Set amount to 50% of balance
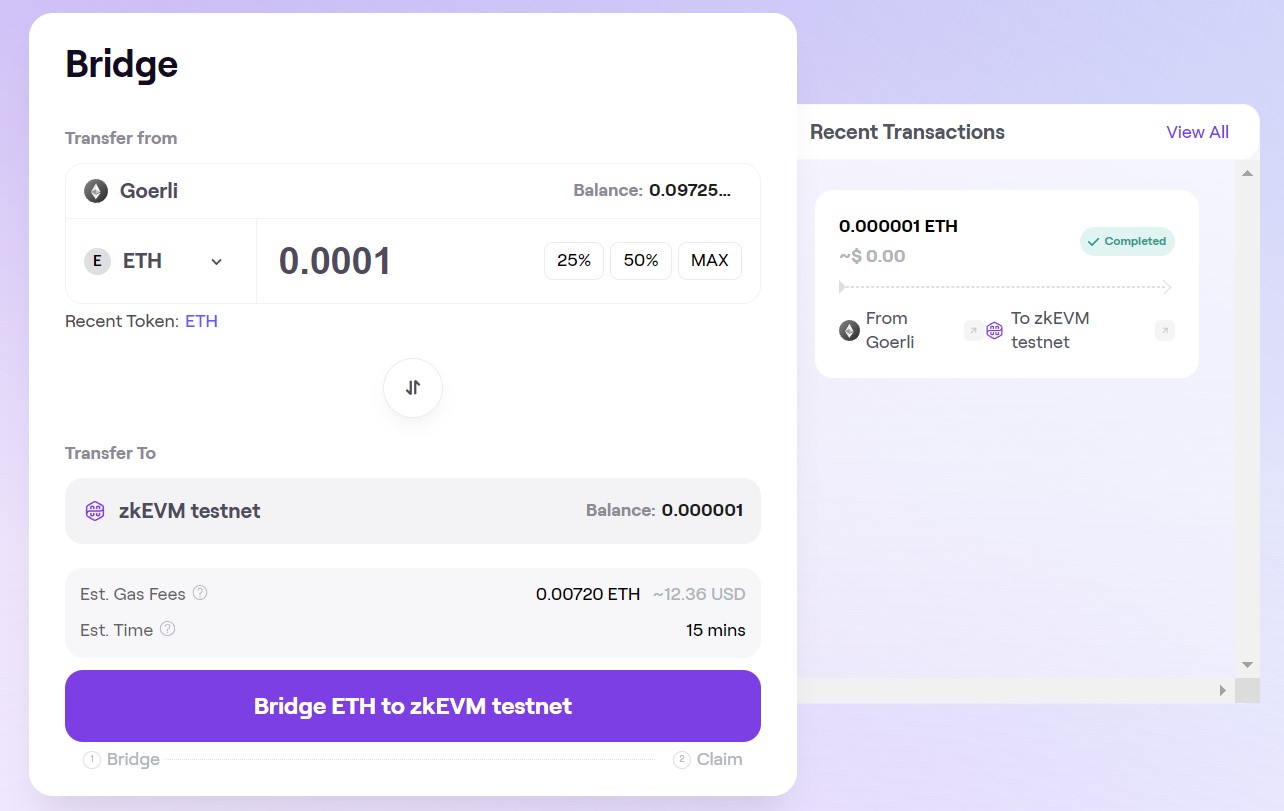Screen dimensions: 1284x811 click(641, 261)
